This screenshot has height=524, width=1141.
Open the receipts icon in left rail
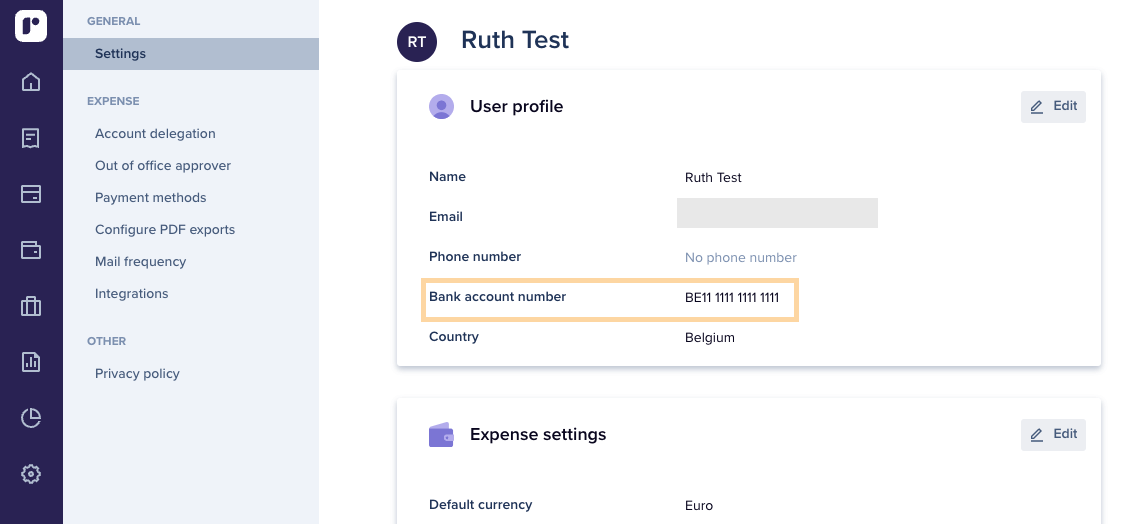point(31,138)
